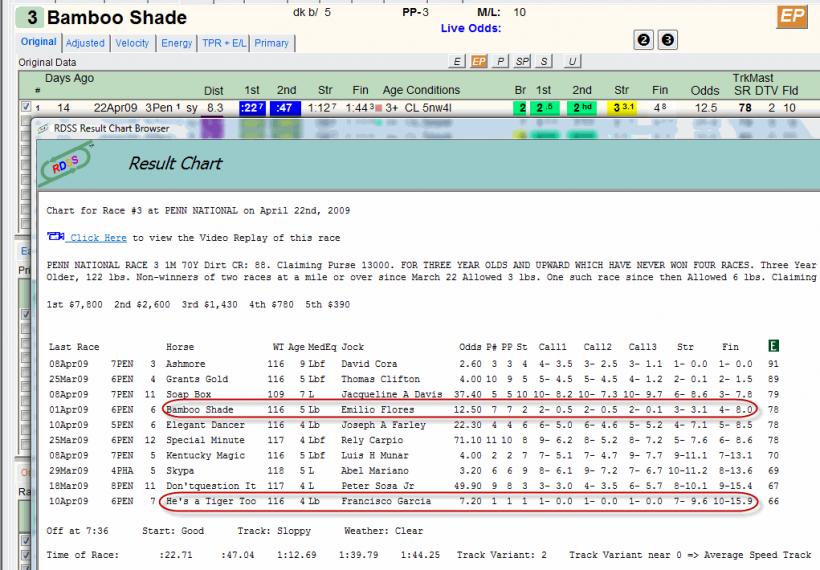Image resolution: width=820 pixels, height=570 pixels.
Task: Click the pink square beside 1:44.3 finish time
Action: [x=379, y=108]
